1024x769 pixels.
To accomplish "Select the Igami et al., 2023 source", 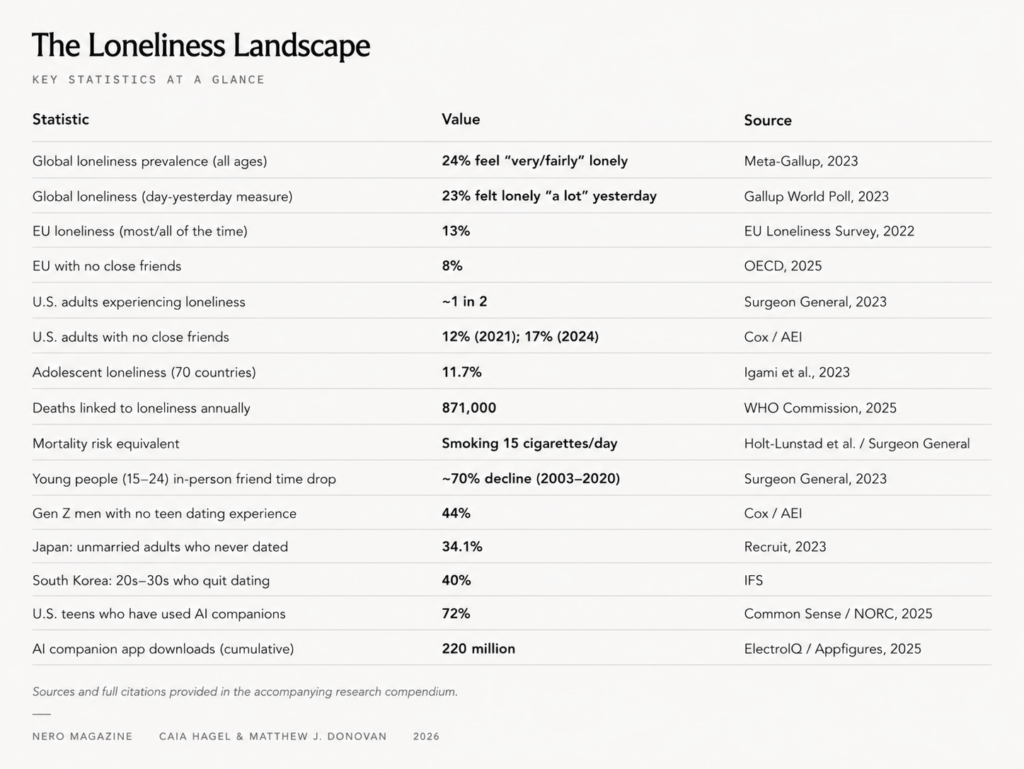I will click(797, 372).
